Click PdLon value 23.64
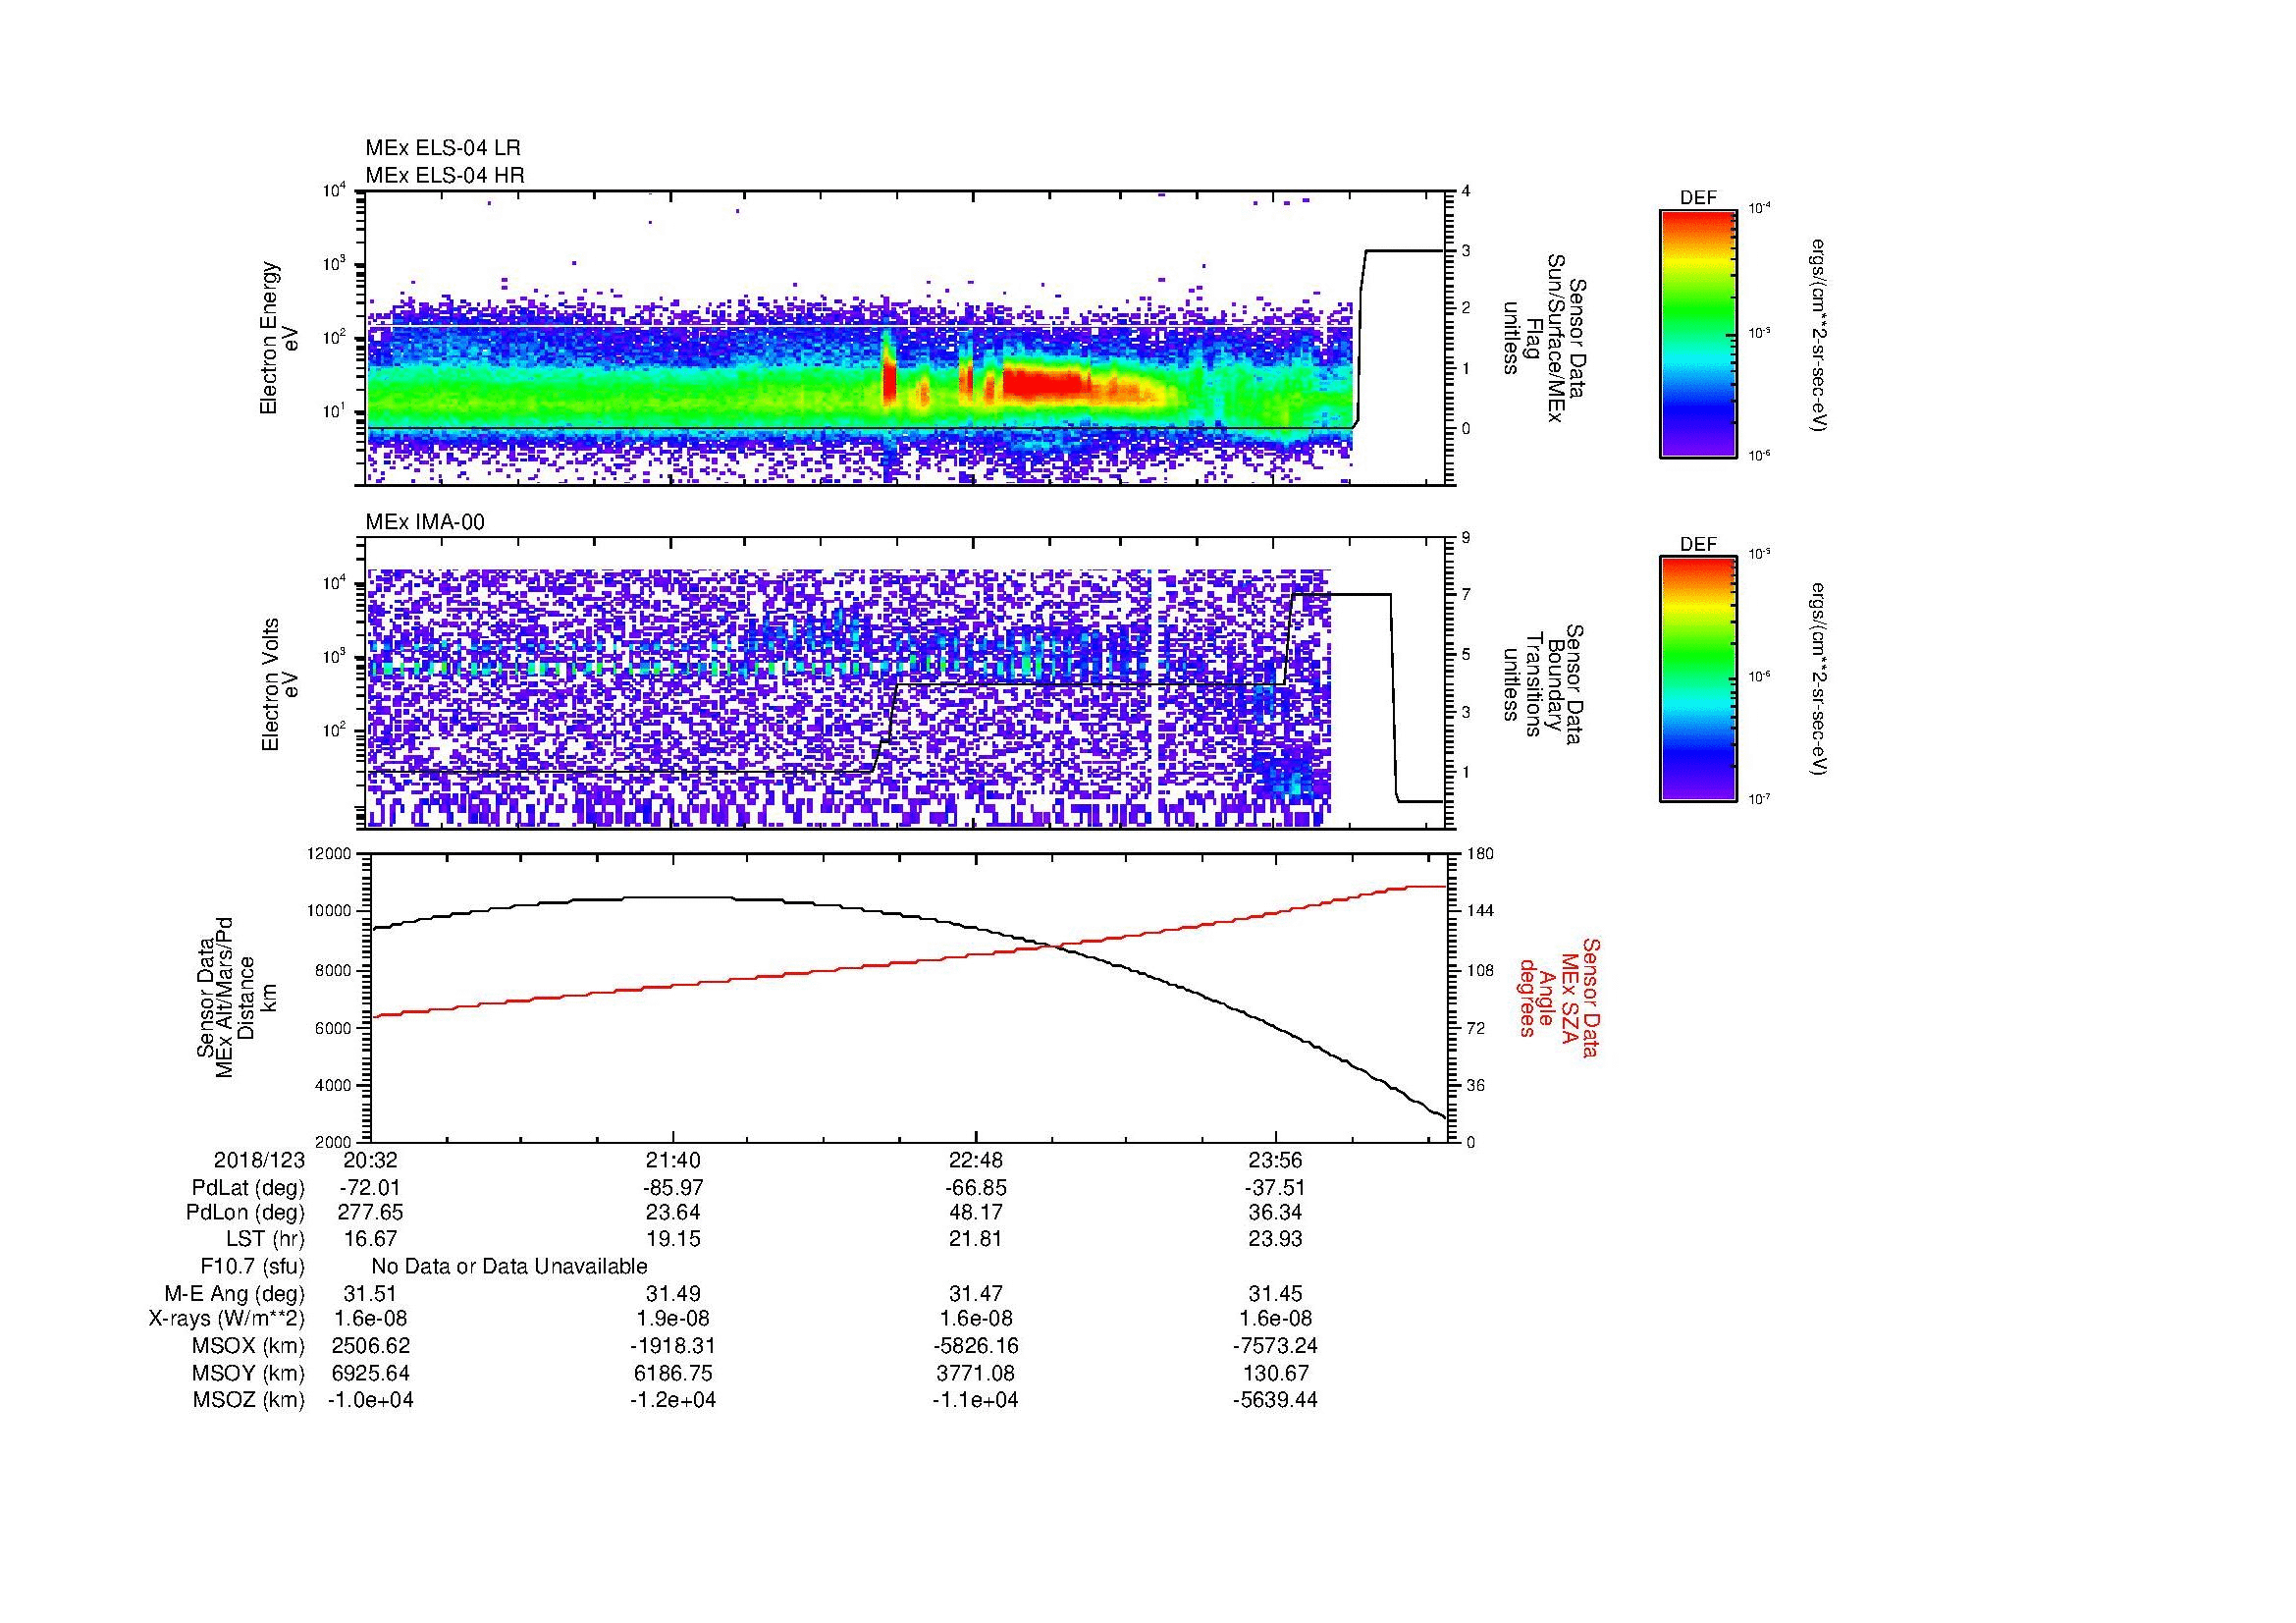The width and height of the screenshot is (2296, 1623). click(x=673, y=1213)
